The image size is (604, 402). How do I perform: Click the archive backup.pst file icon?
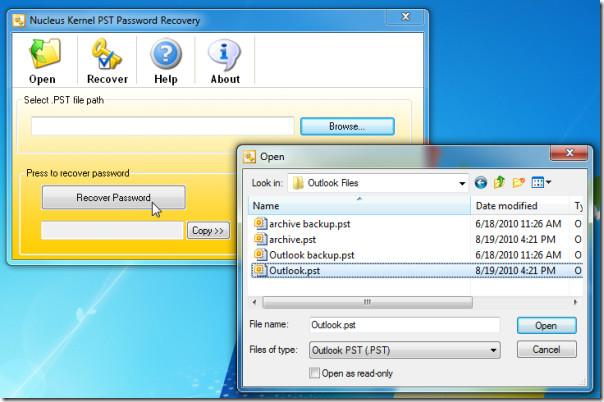pyautogui.click(x=260, y=223)
